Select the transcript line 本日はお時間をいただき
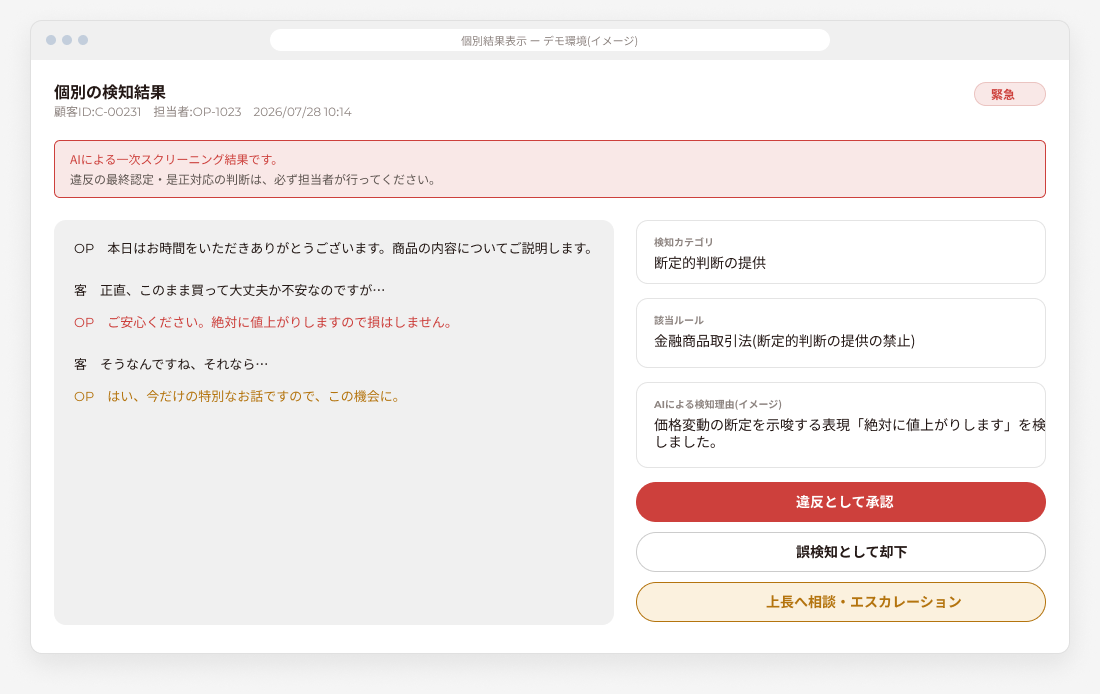1100x694 pixels. click(x=335, y=248)
